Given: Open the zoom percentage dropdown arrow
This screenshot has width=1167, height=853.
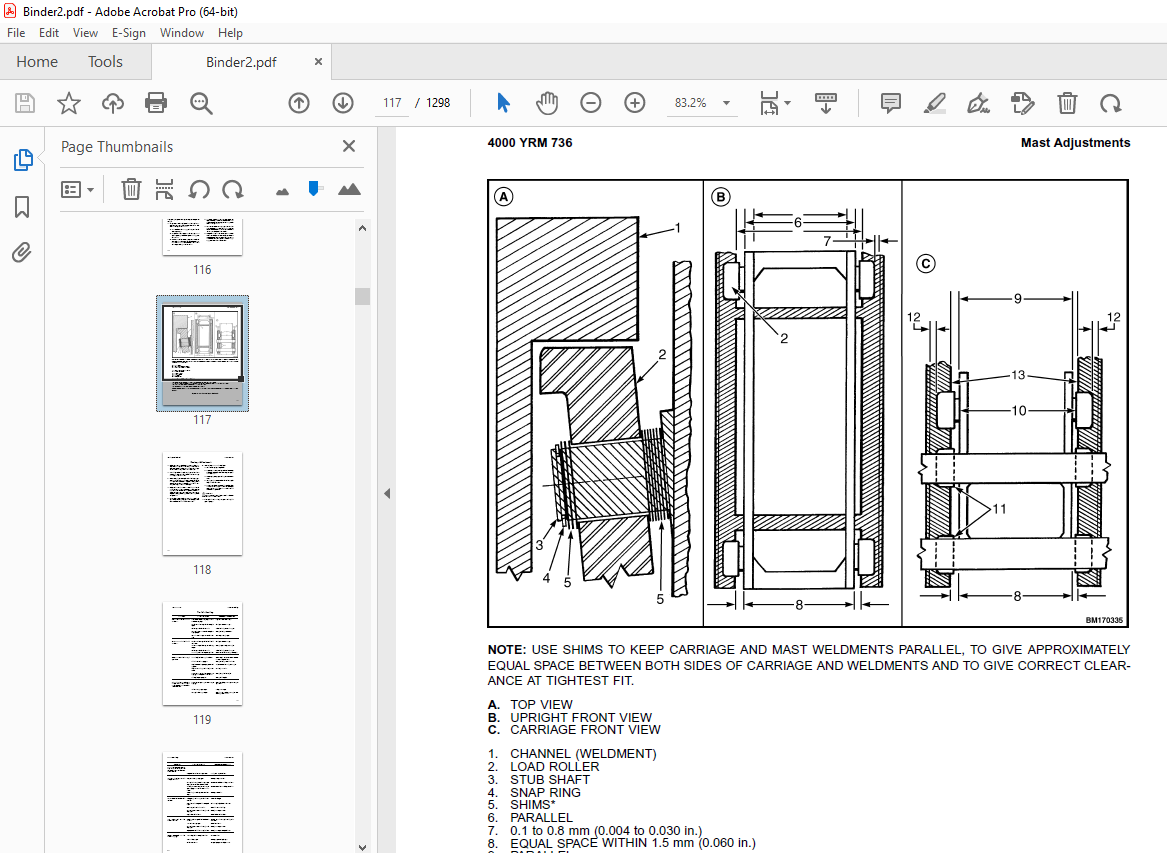Looking at the screenshot, I should coord(726,103).
